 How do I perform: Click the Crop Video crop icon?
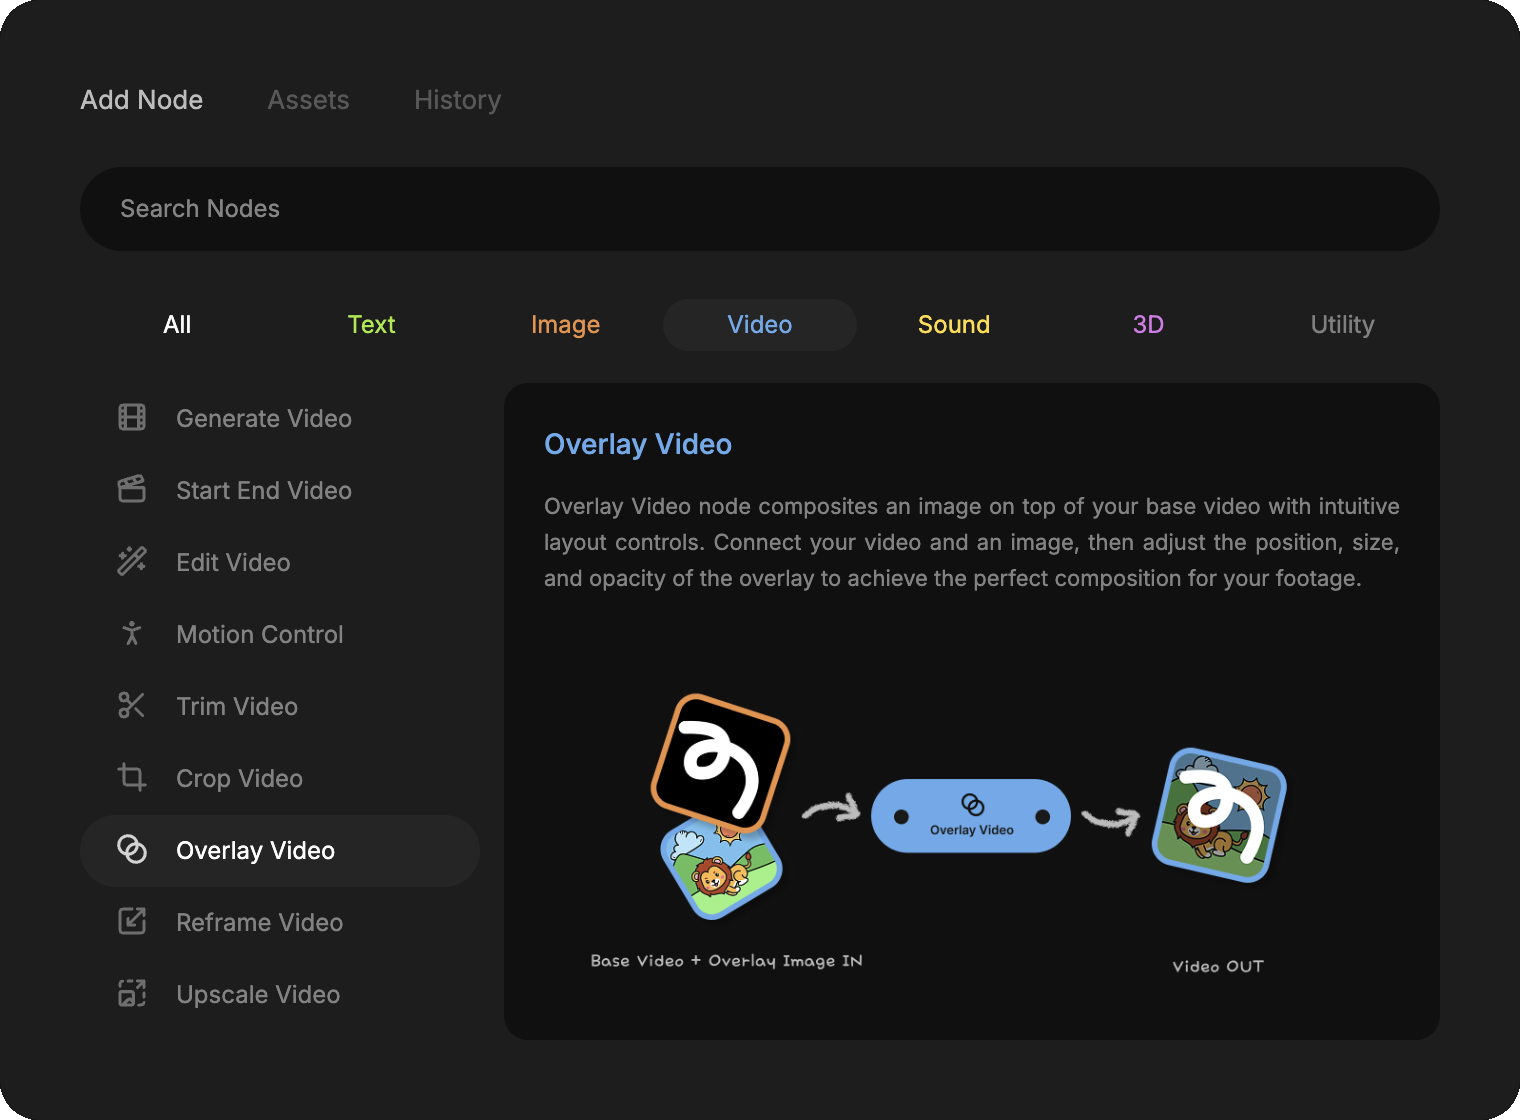pyautogui.click(x=132, y=778)
